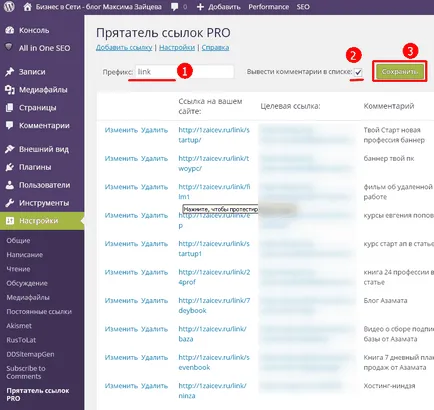
Task: Open the Subscribe to Comments submenu
Action: [x=26, y=372]
